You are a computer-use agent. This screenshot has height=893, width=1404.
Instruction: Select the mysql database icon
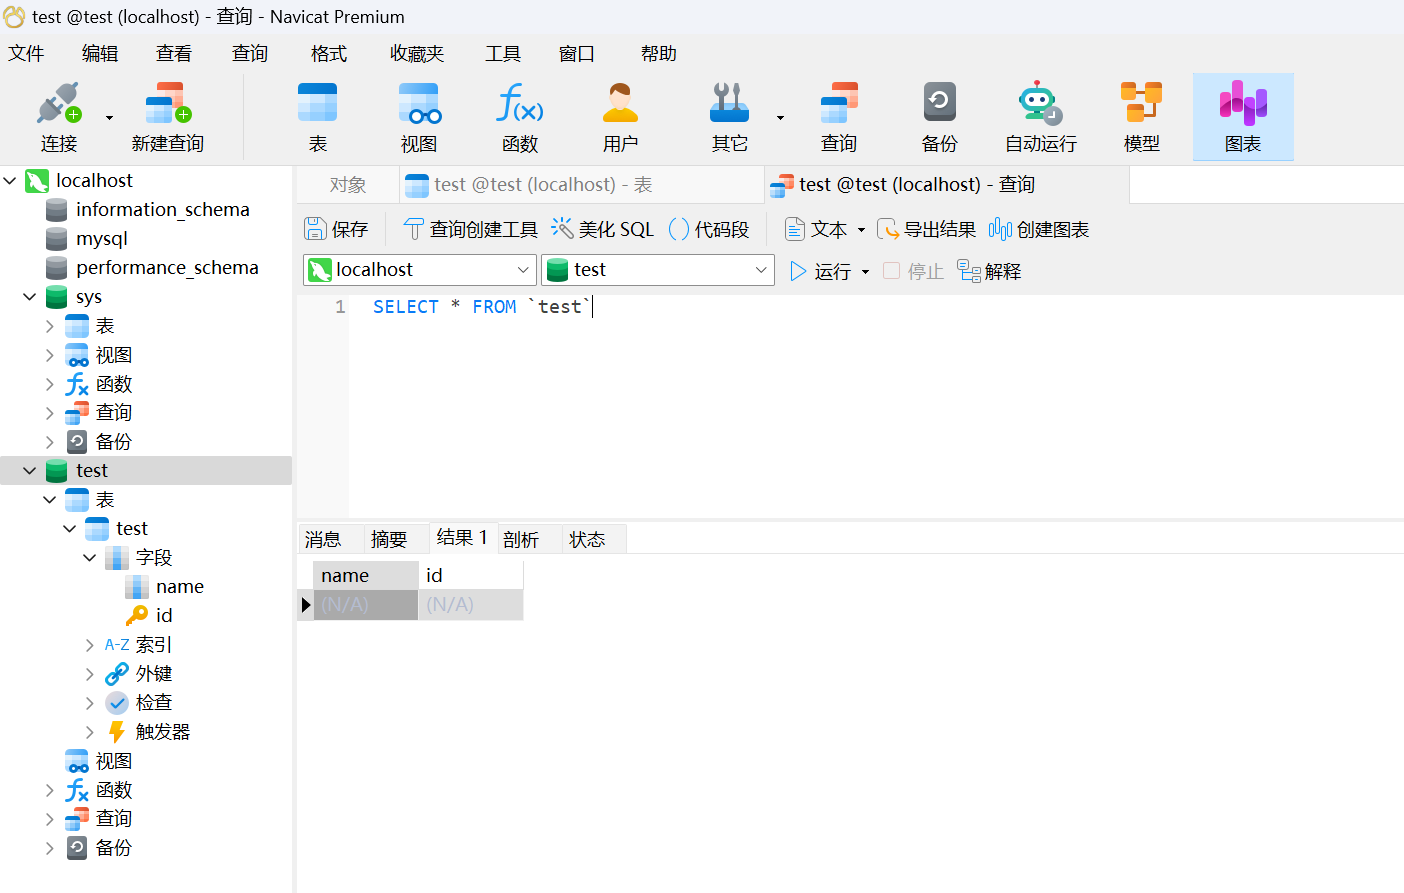(57, 239)
